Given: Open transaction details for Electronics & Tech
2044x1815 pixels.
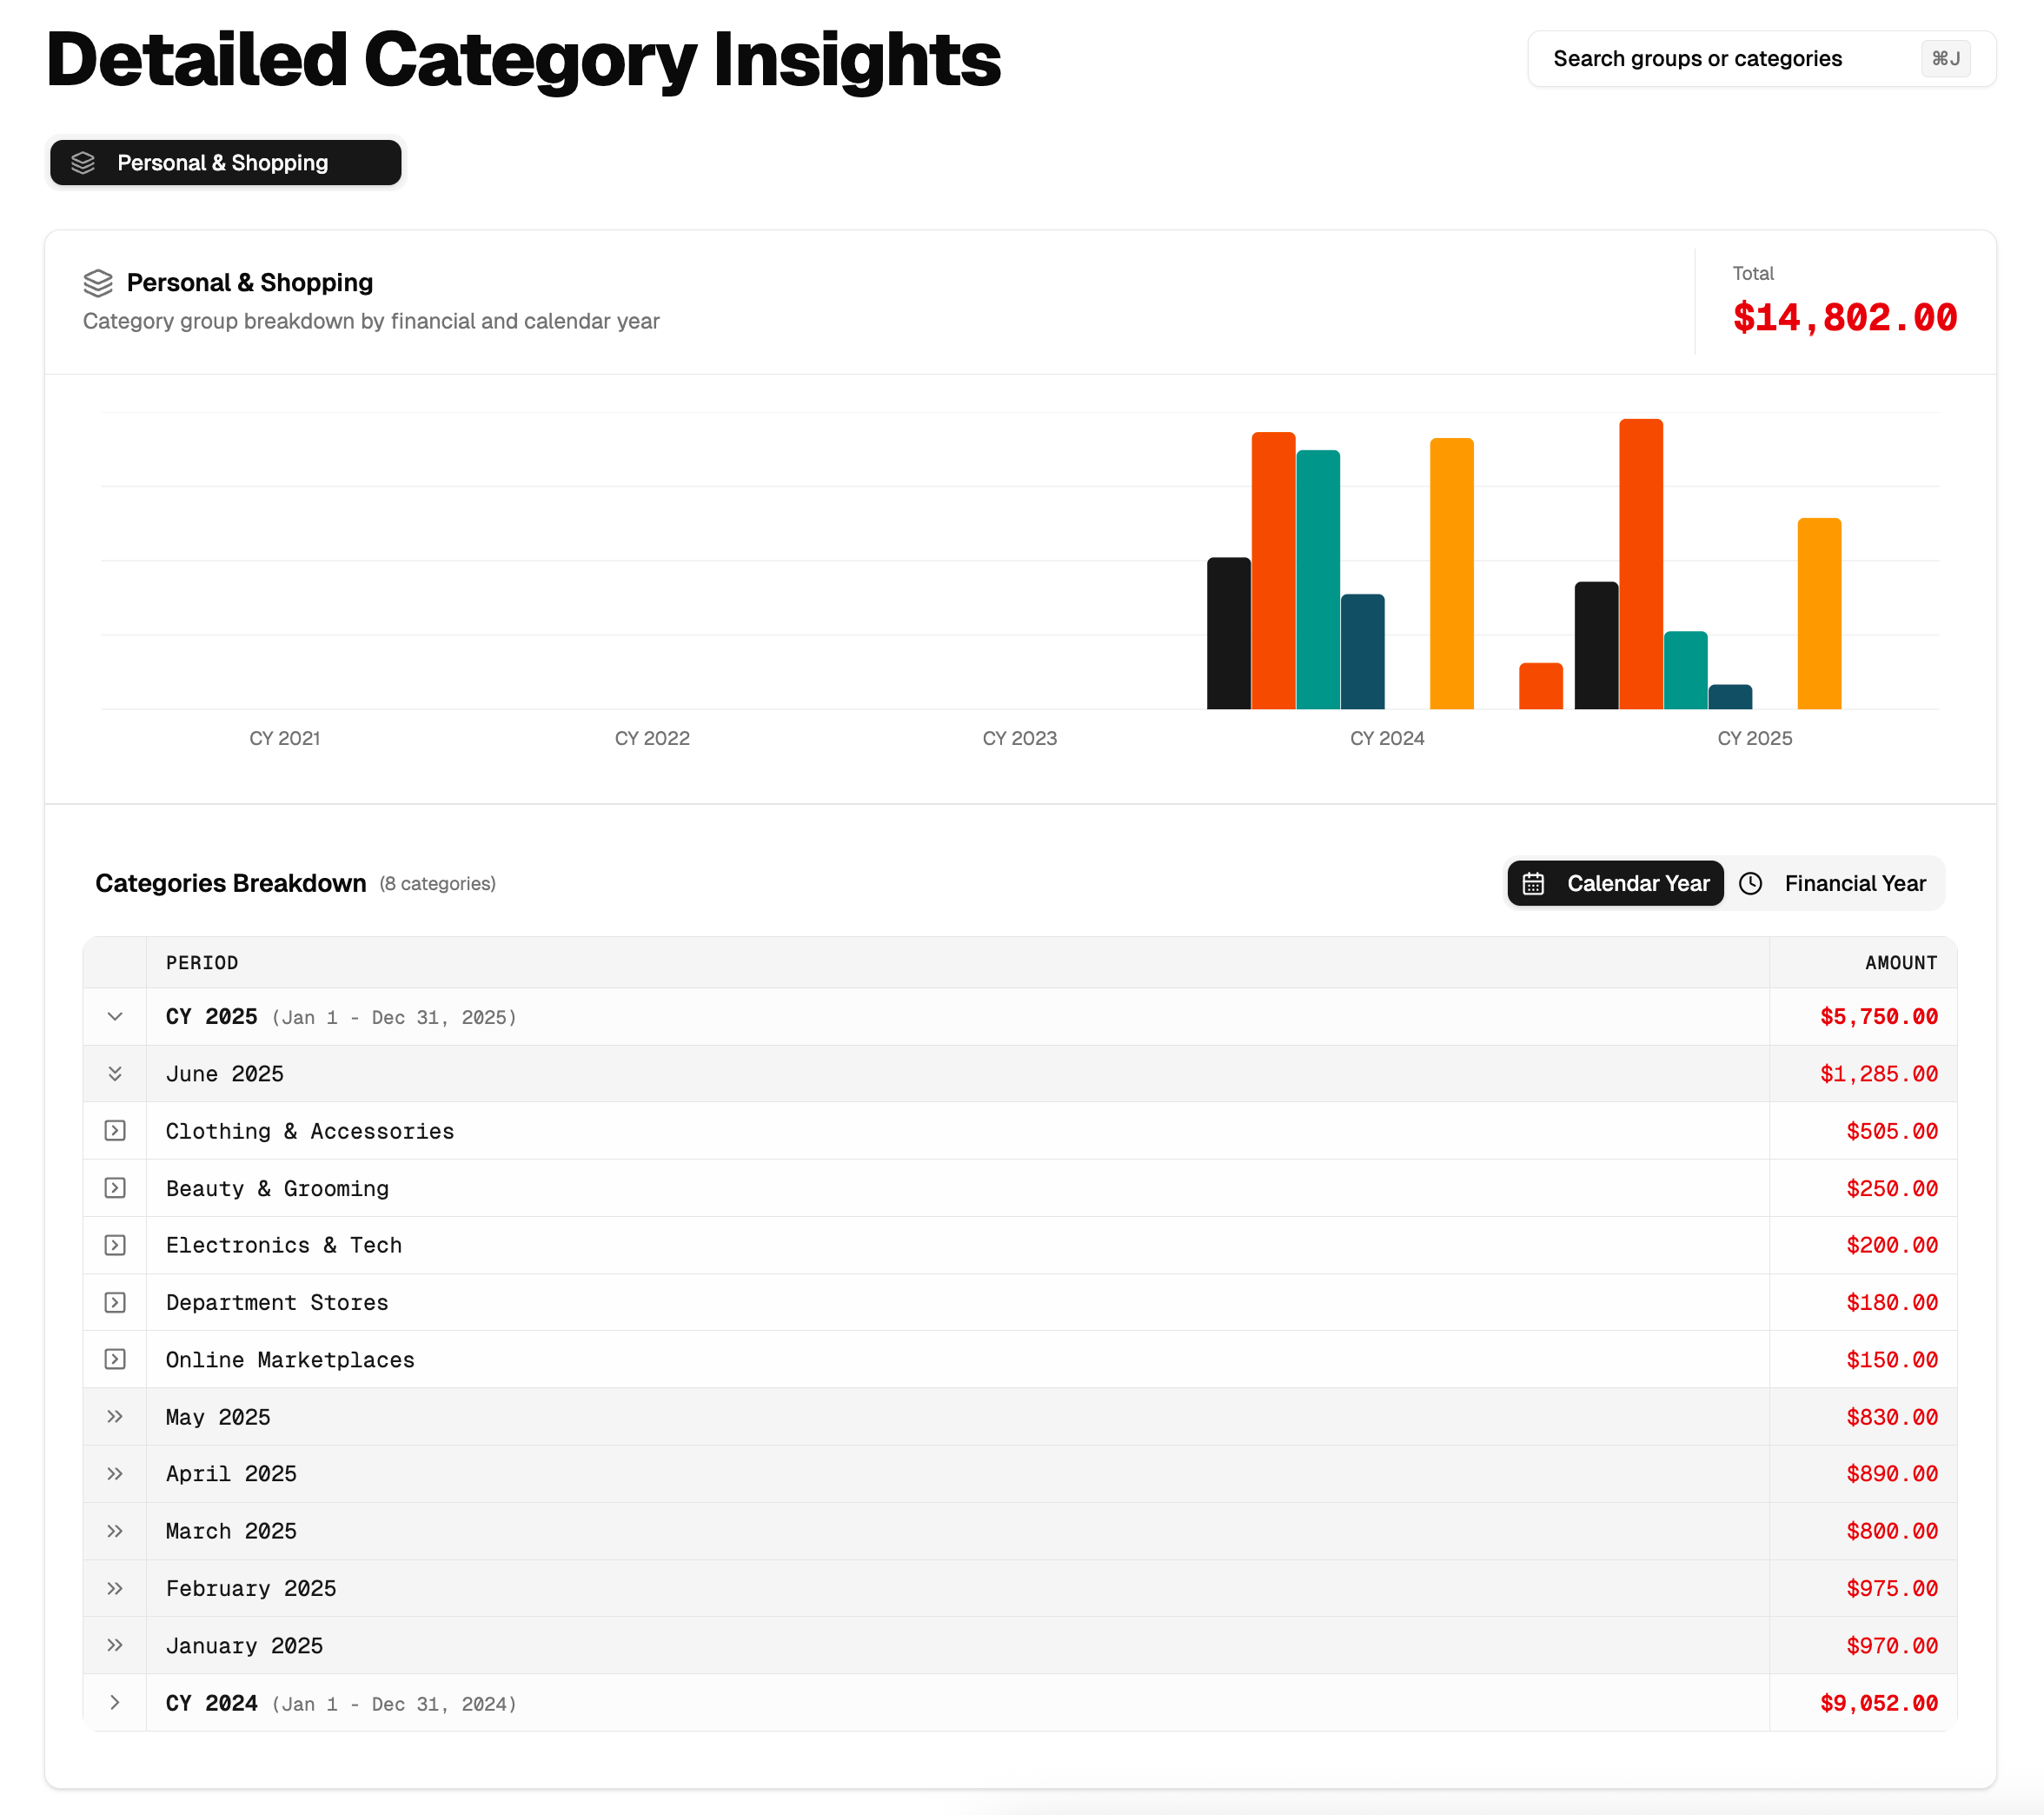Looking at the screenshot, I should click(115, 1245).
